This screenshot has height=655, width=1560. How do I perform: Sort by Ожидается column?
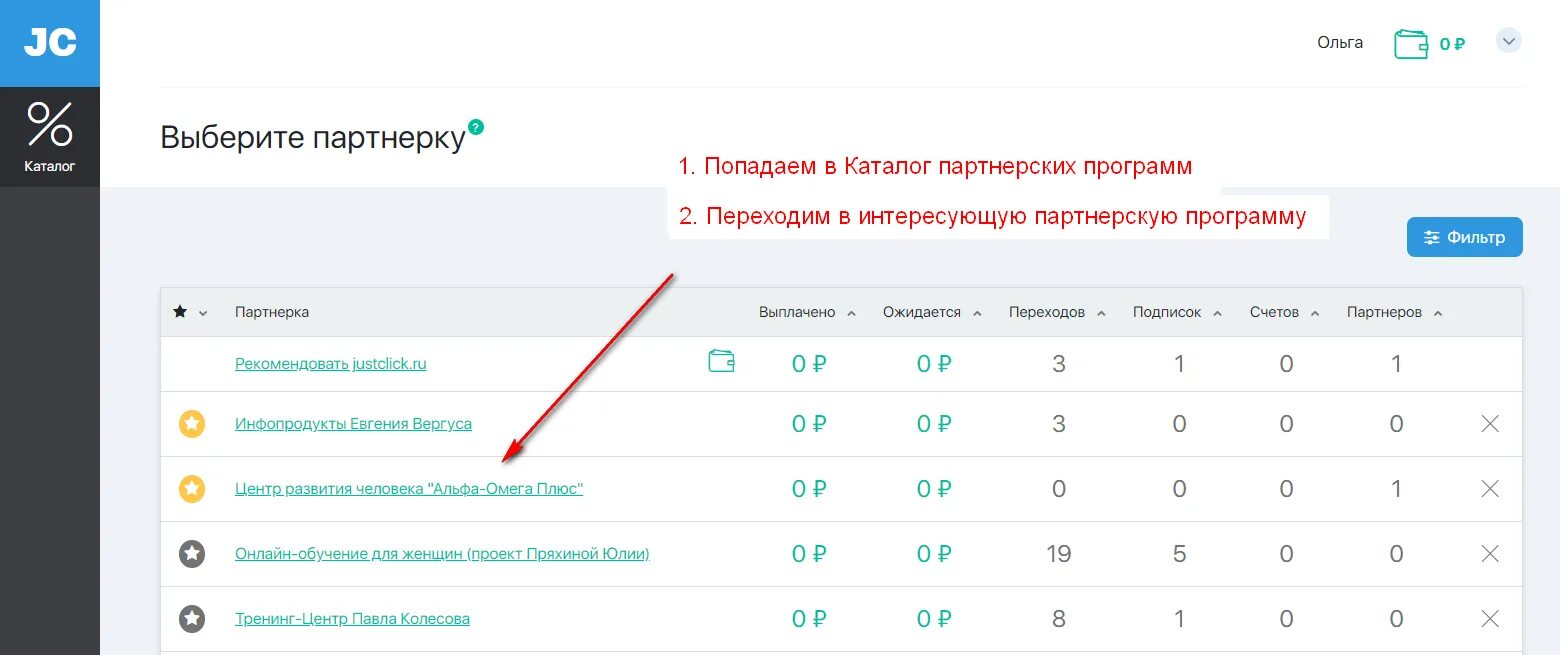933,312
